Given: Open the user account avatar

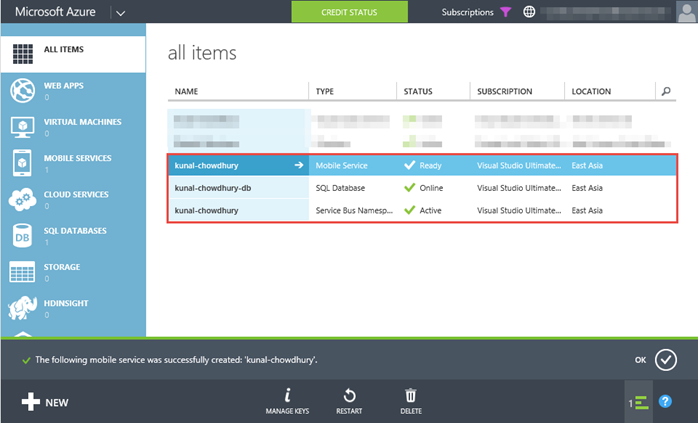Looking at the screenshot, I should pos(686,12).
